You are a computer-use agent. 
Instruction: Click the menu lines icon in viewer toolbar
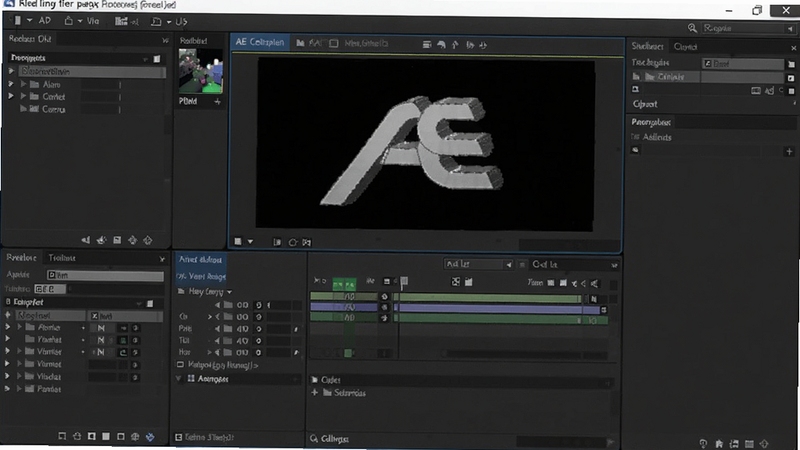[x=427, y=45]
